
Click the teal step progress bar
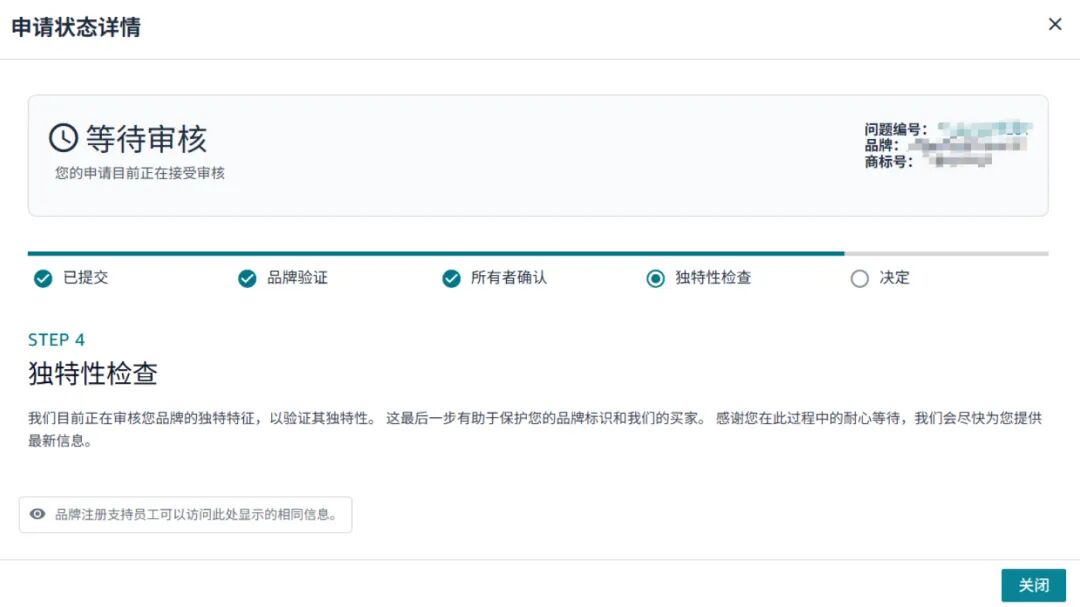(436, 254)
